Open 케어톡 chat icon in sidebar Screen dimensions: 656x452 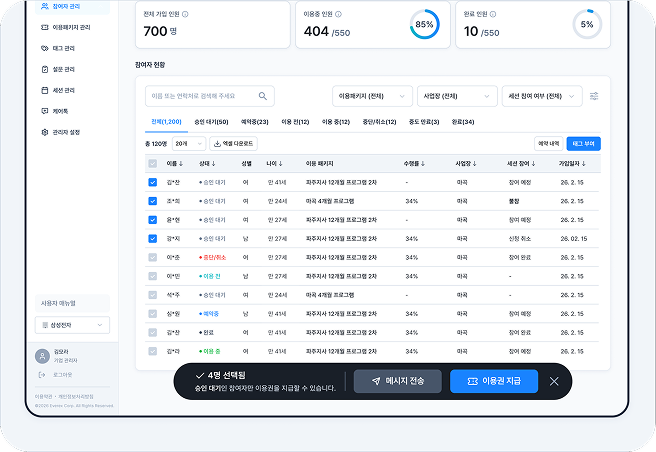(x=45, y=111)
